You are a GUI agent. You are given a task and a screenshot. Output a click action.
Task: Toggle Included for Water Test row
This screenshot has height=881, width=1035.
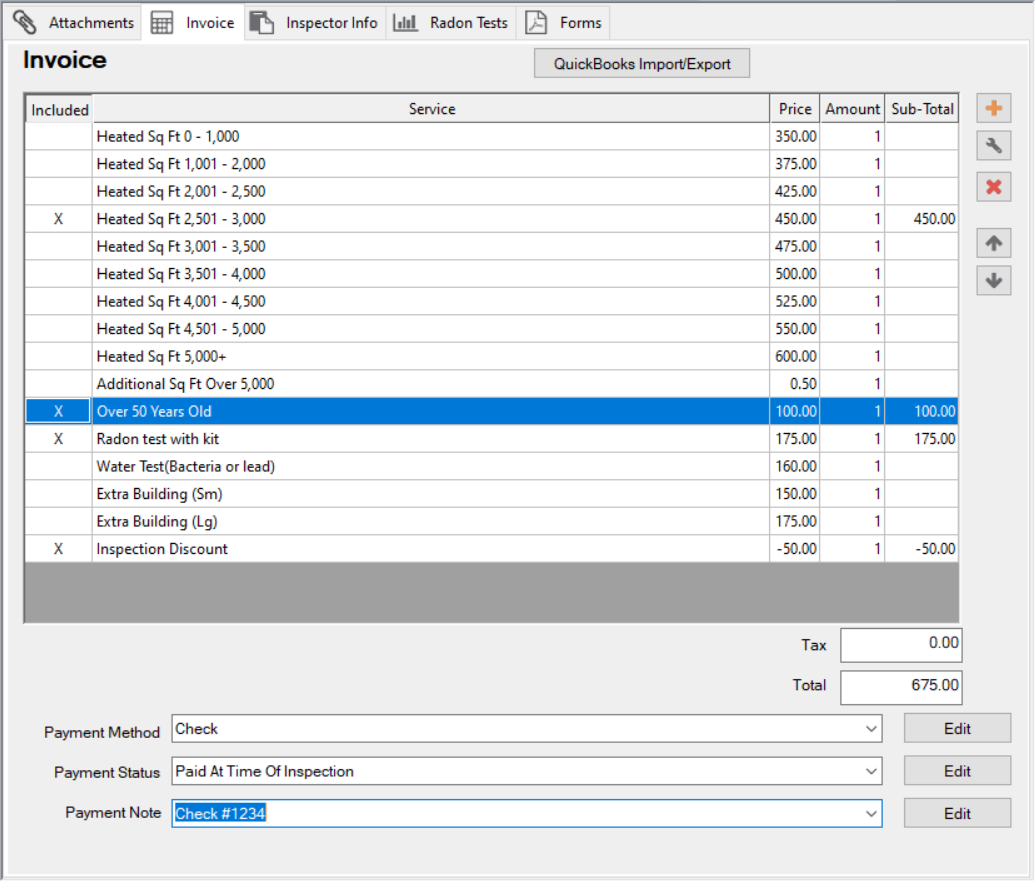tap(58, 466)
